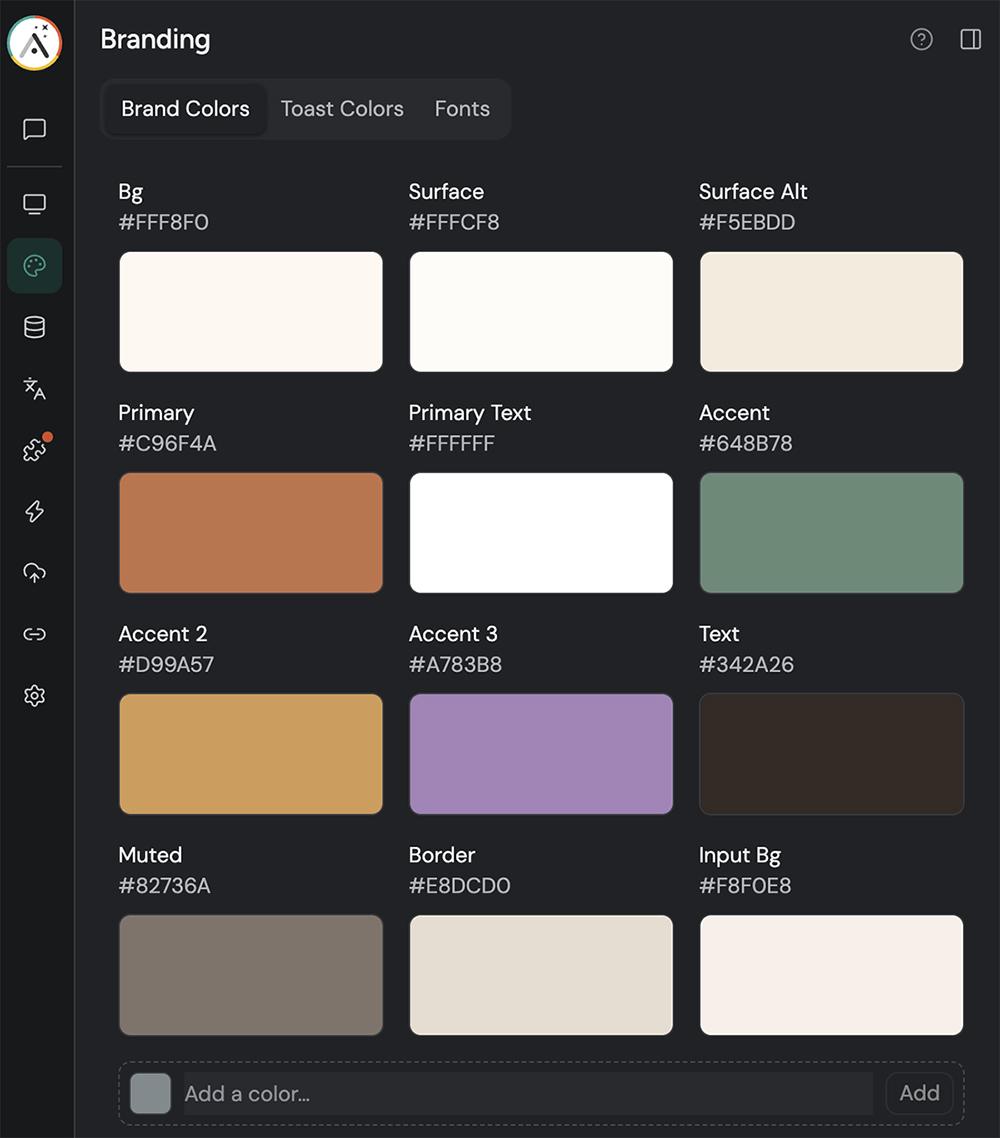Select the Muted gray-brown swatch
The height and width of the screenshot is (1138, 1000).
click(251, 975)
